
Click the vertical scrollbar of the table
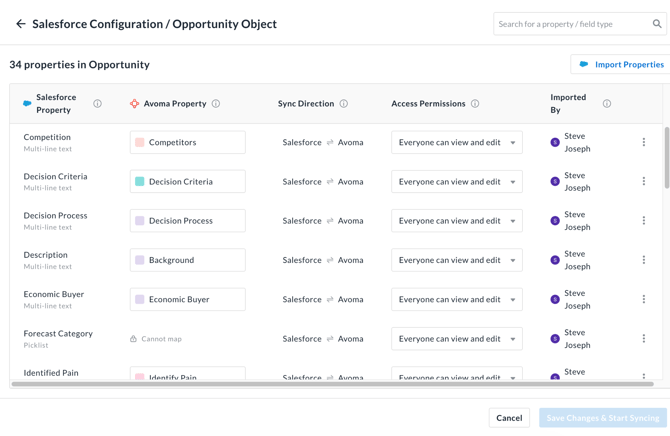(x=667, y=158)
